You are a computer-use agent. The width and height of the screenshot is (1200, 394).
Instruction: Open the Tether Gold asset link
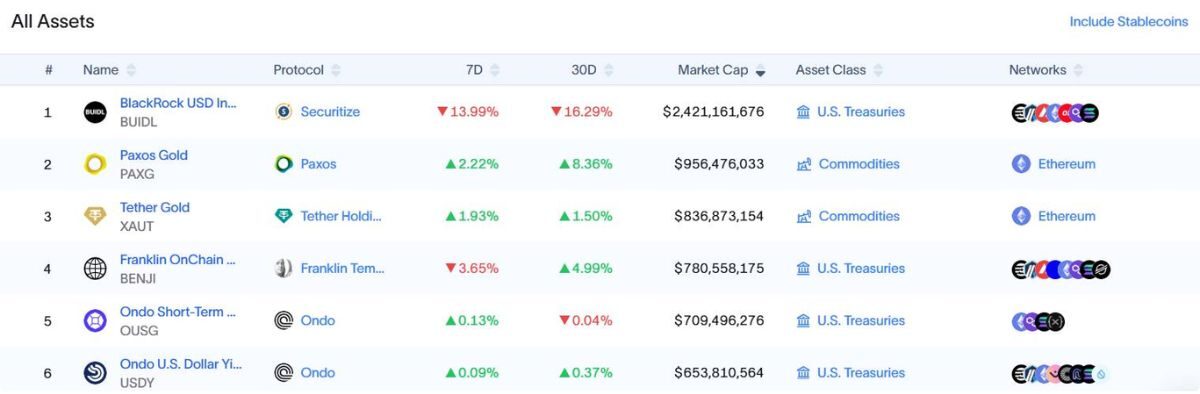[155, 207]
